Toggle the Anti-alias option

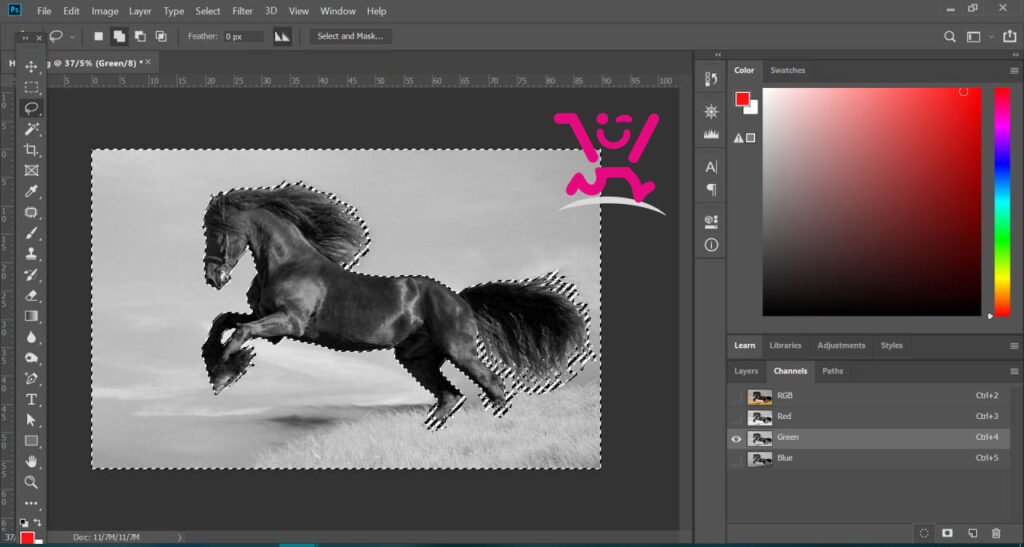coord(282,37)
